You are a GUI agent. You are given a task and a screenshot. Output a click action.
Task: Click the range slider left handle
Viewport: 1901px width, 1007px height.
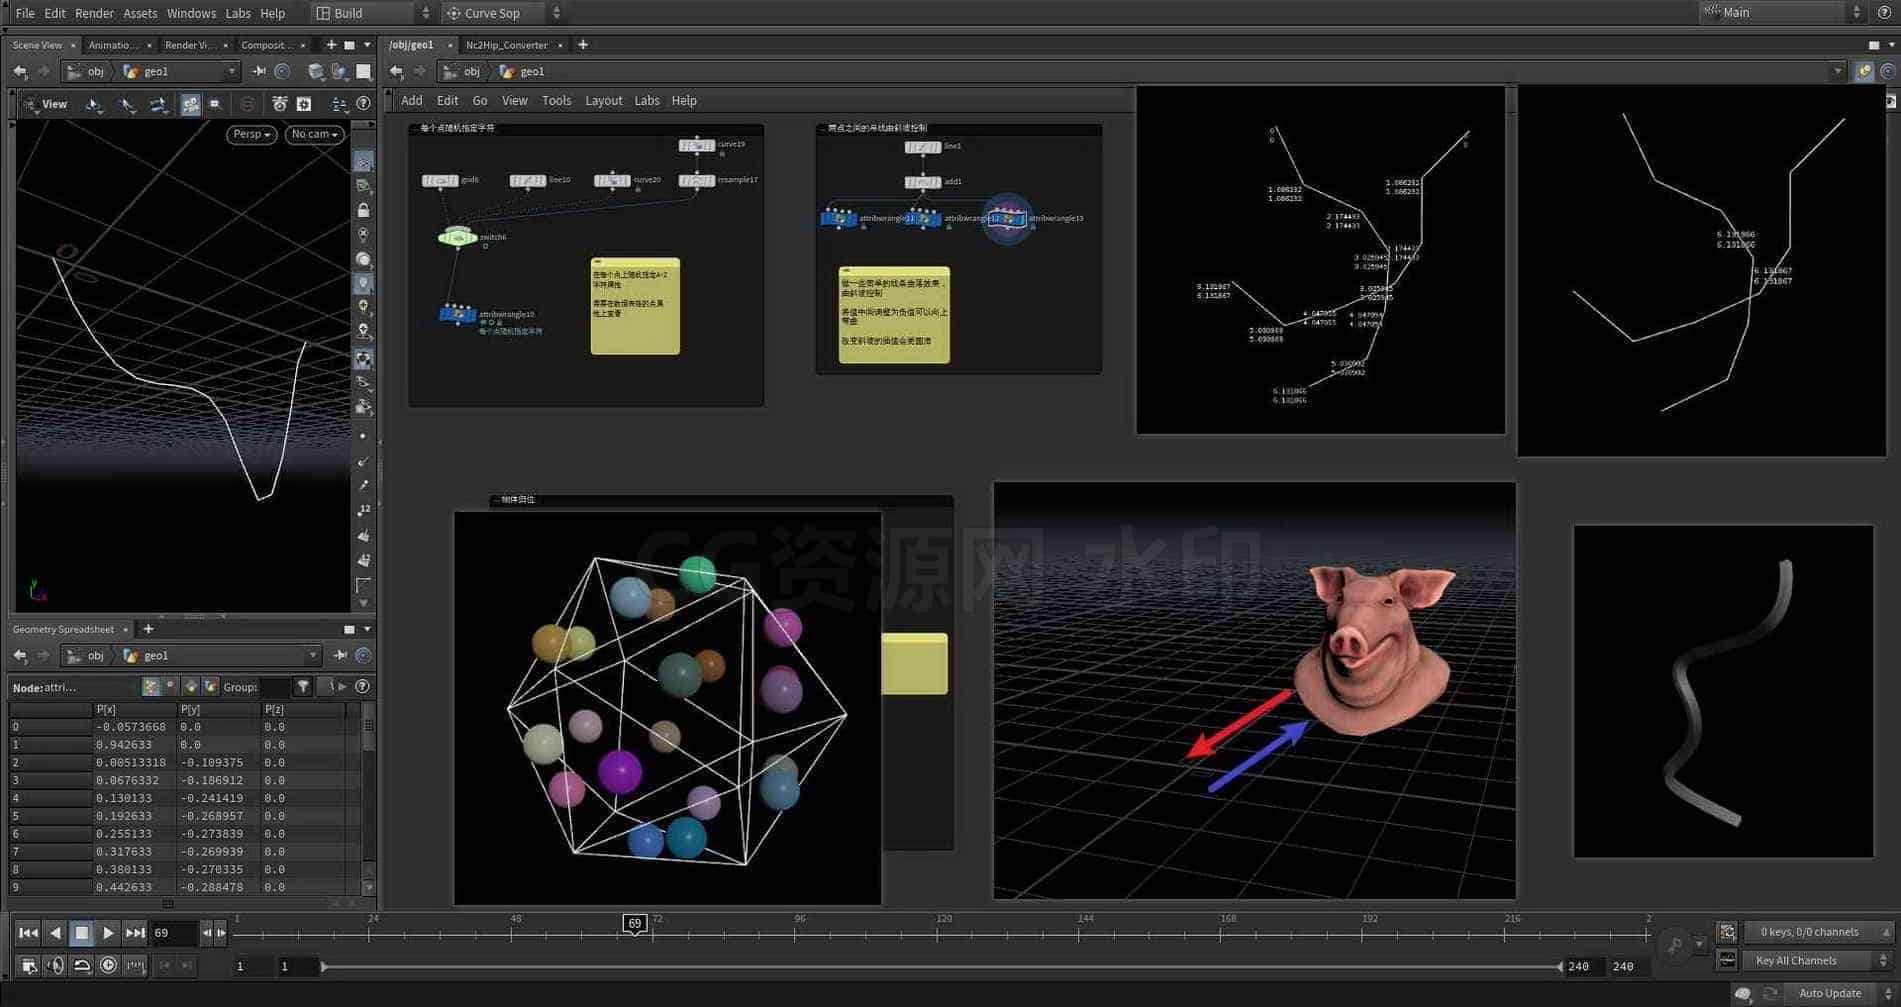pos(323,966)
